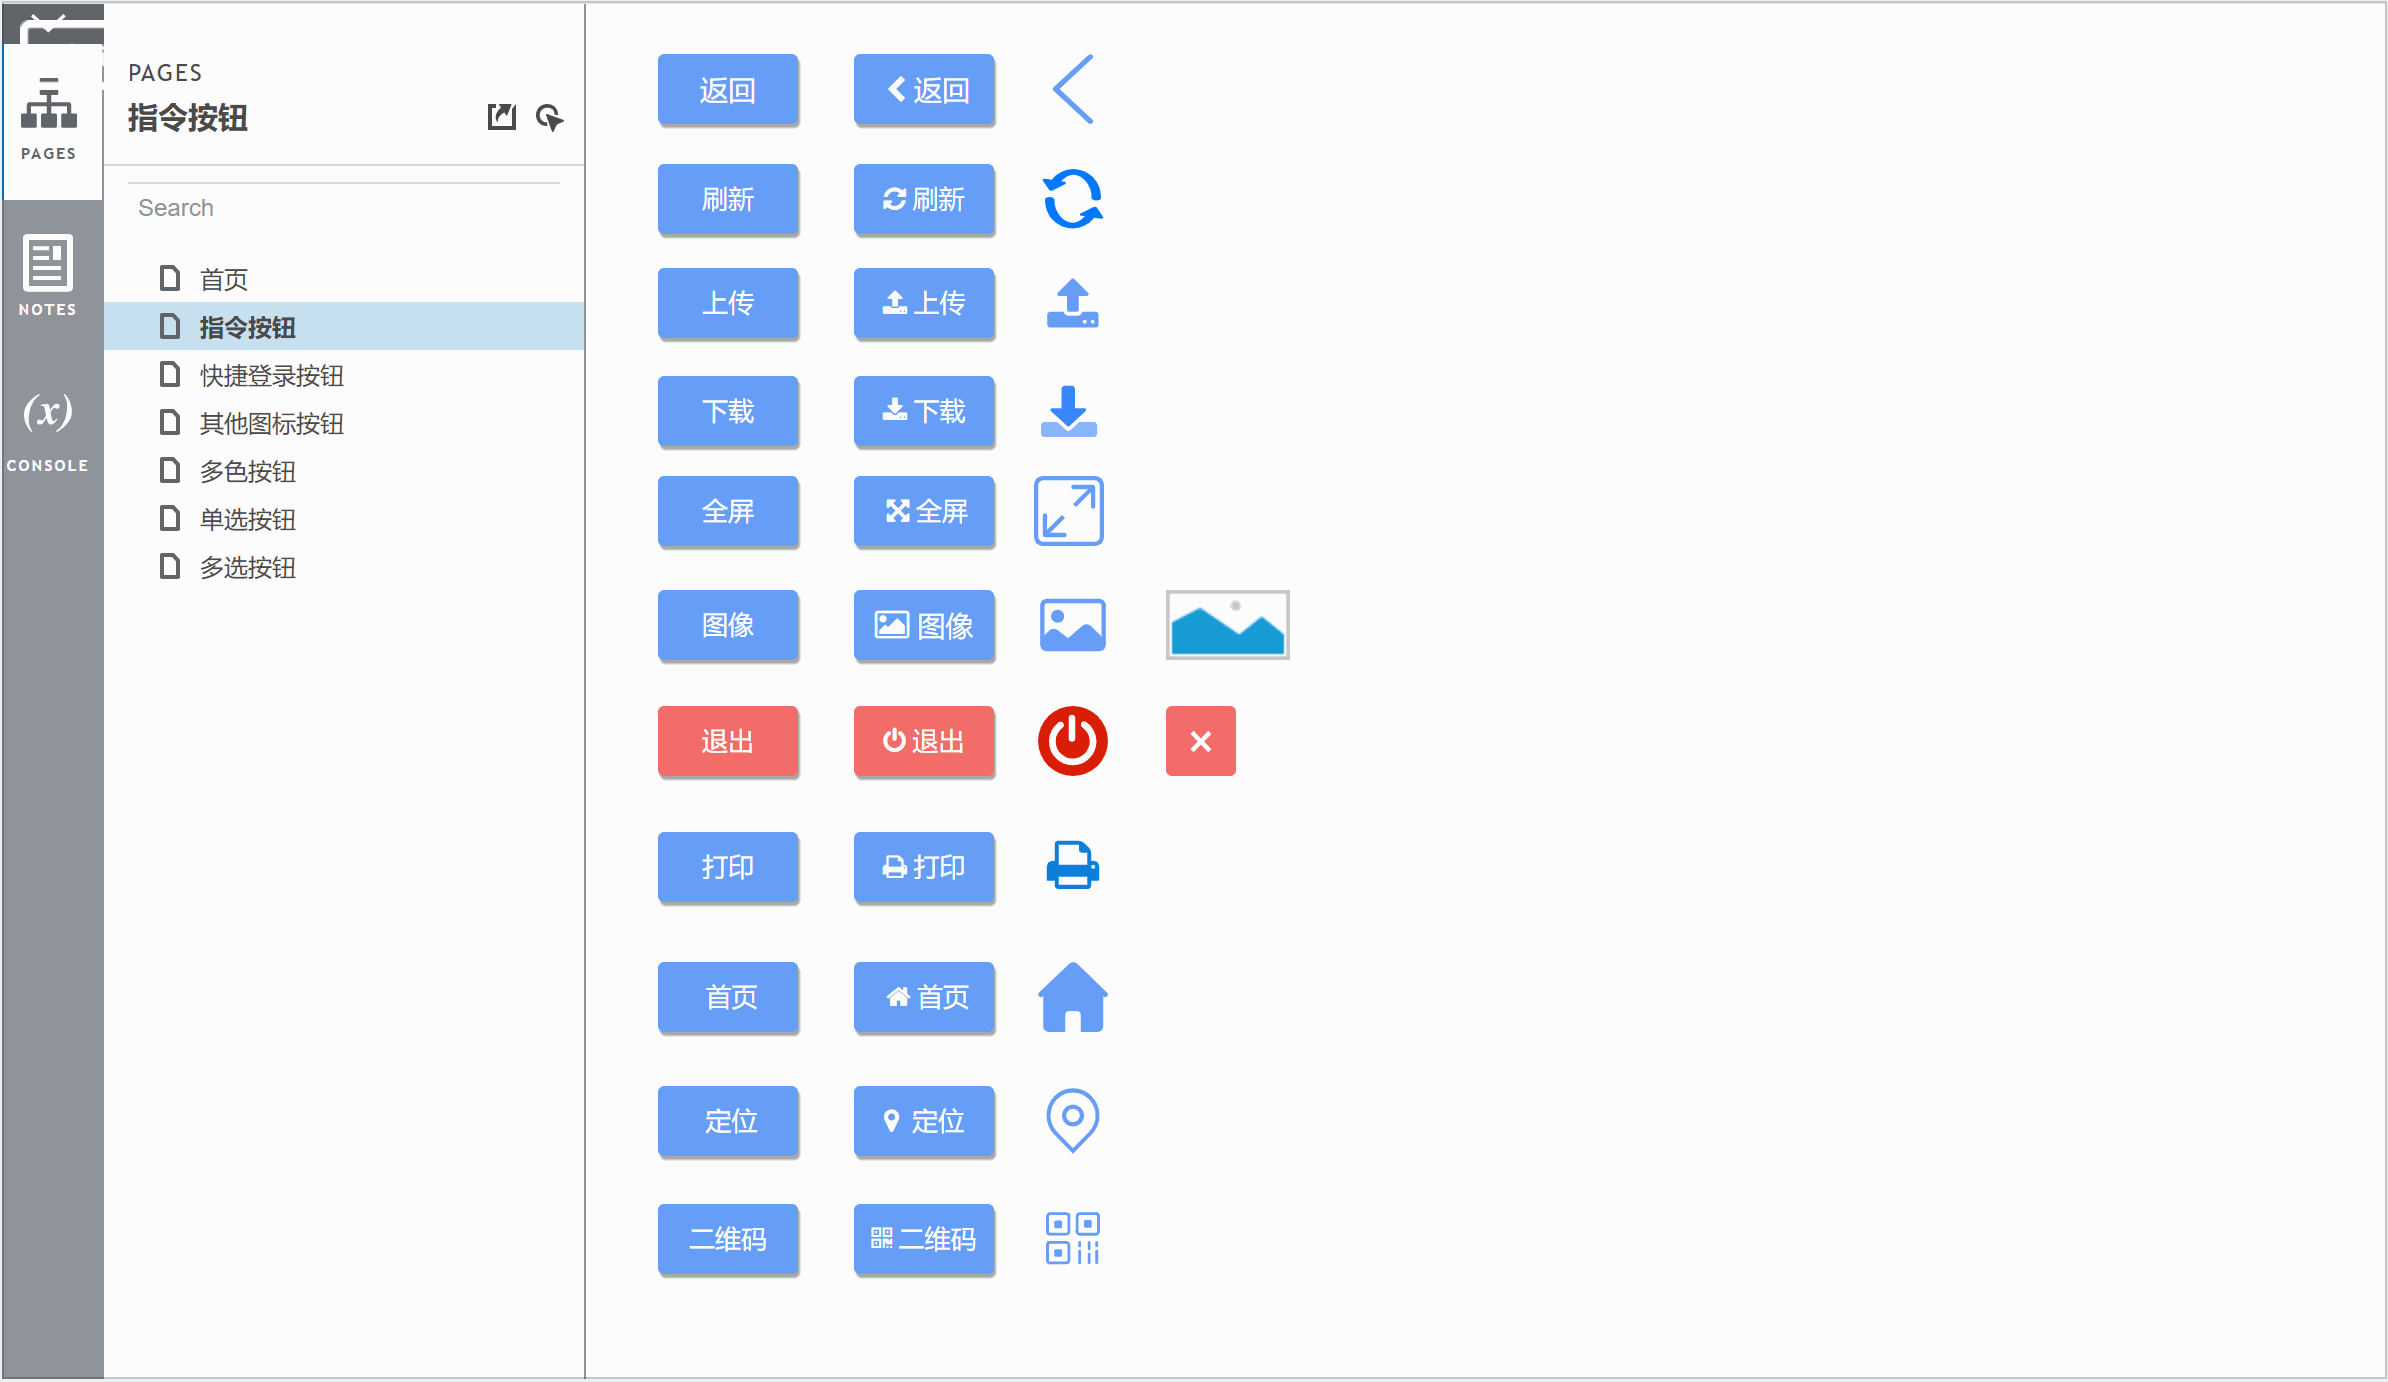The height and width of the screenshot is (1382, 2388).
Task: Click the 定位 labeled blue button
Action: [730, 1120]
